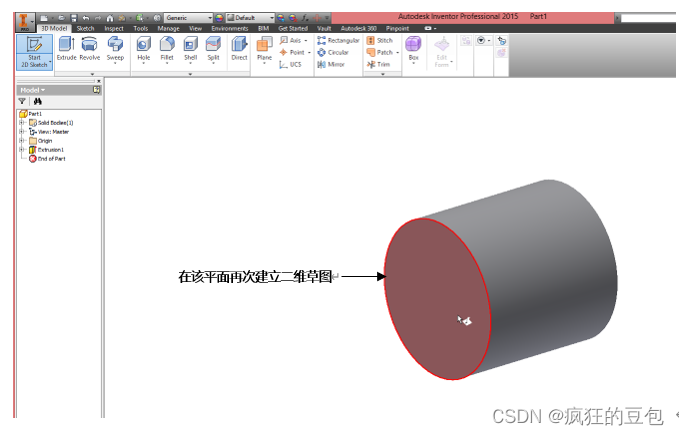Open the Inspect ribbon tab
Image resolution: width=679 pixels, height=435 pixels.
tap(114, 29)
